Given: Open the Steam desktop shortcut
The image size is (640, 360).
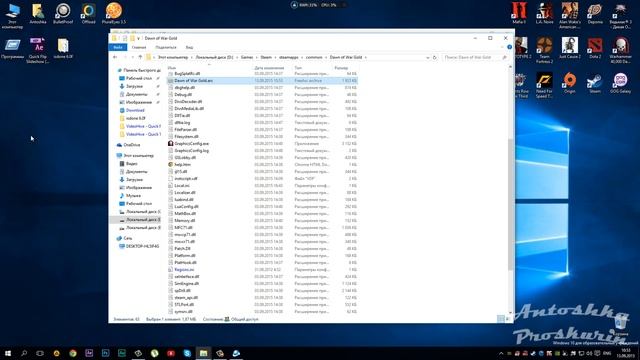Looking at the screenshot, I should [x=595, y=83].
